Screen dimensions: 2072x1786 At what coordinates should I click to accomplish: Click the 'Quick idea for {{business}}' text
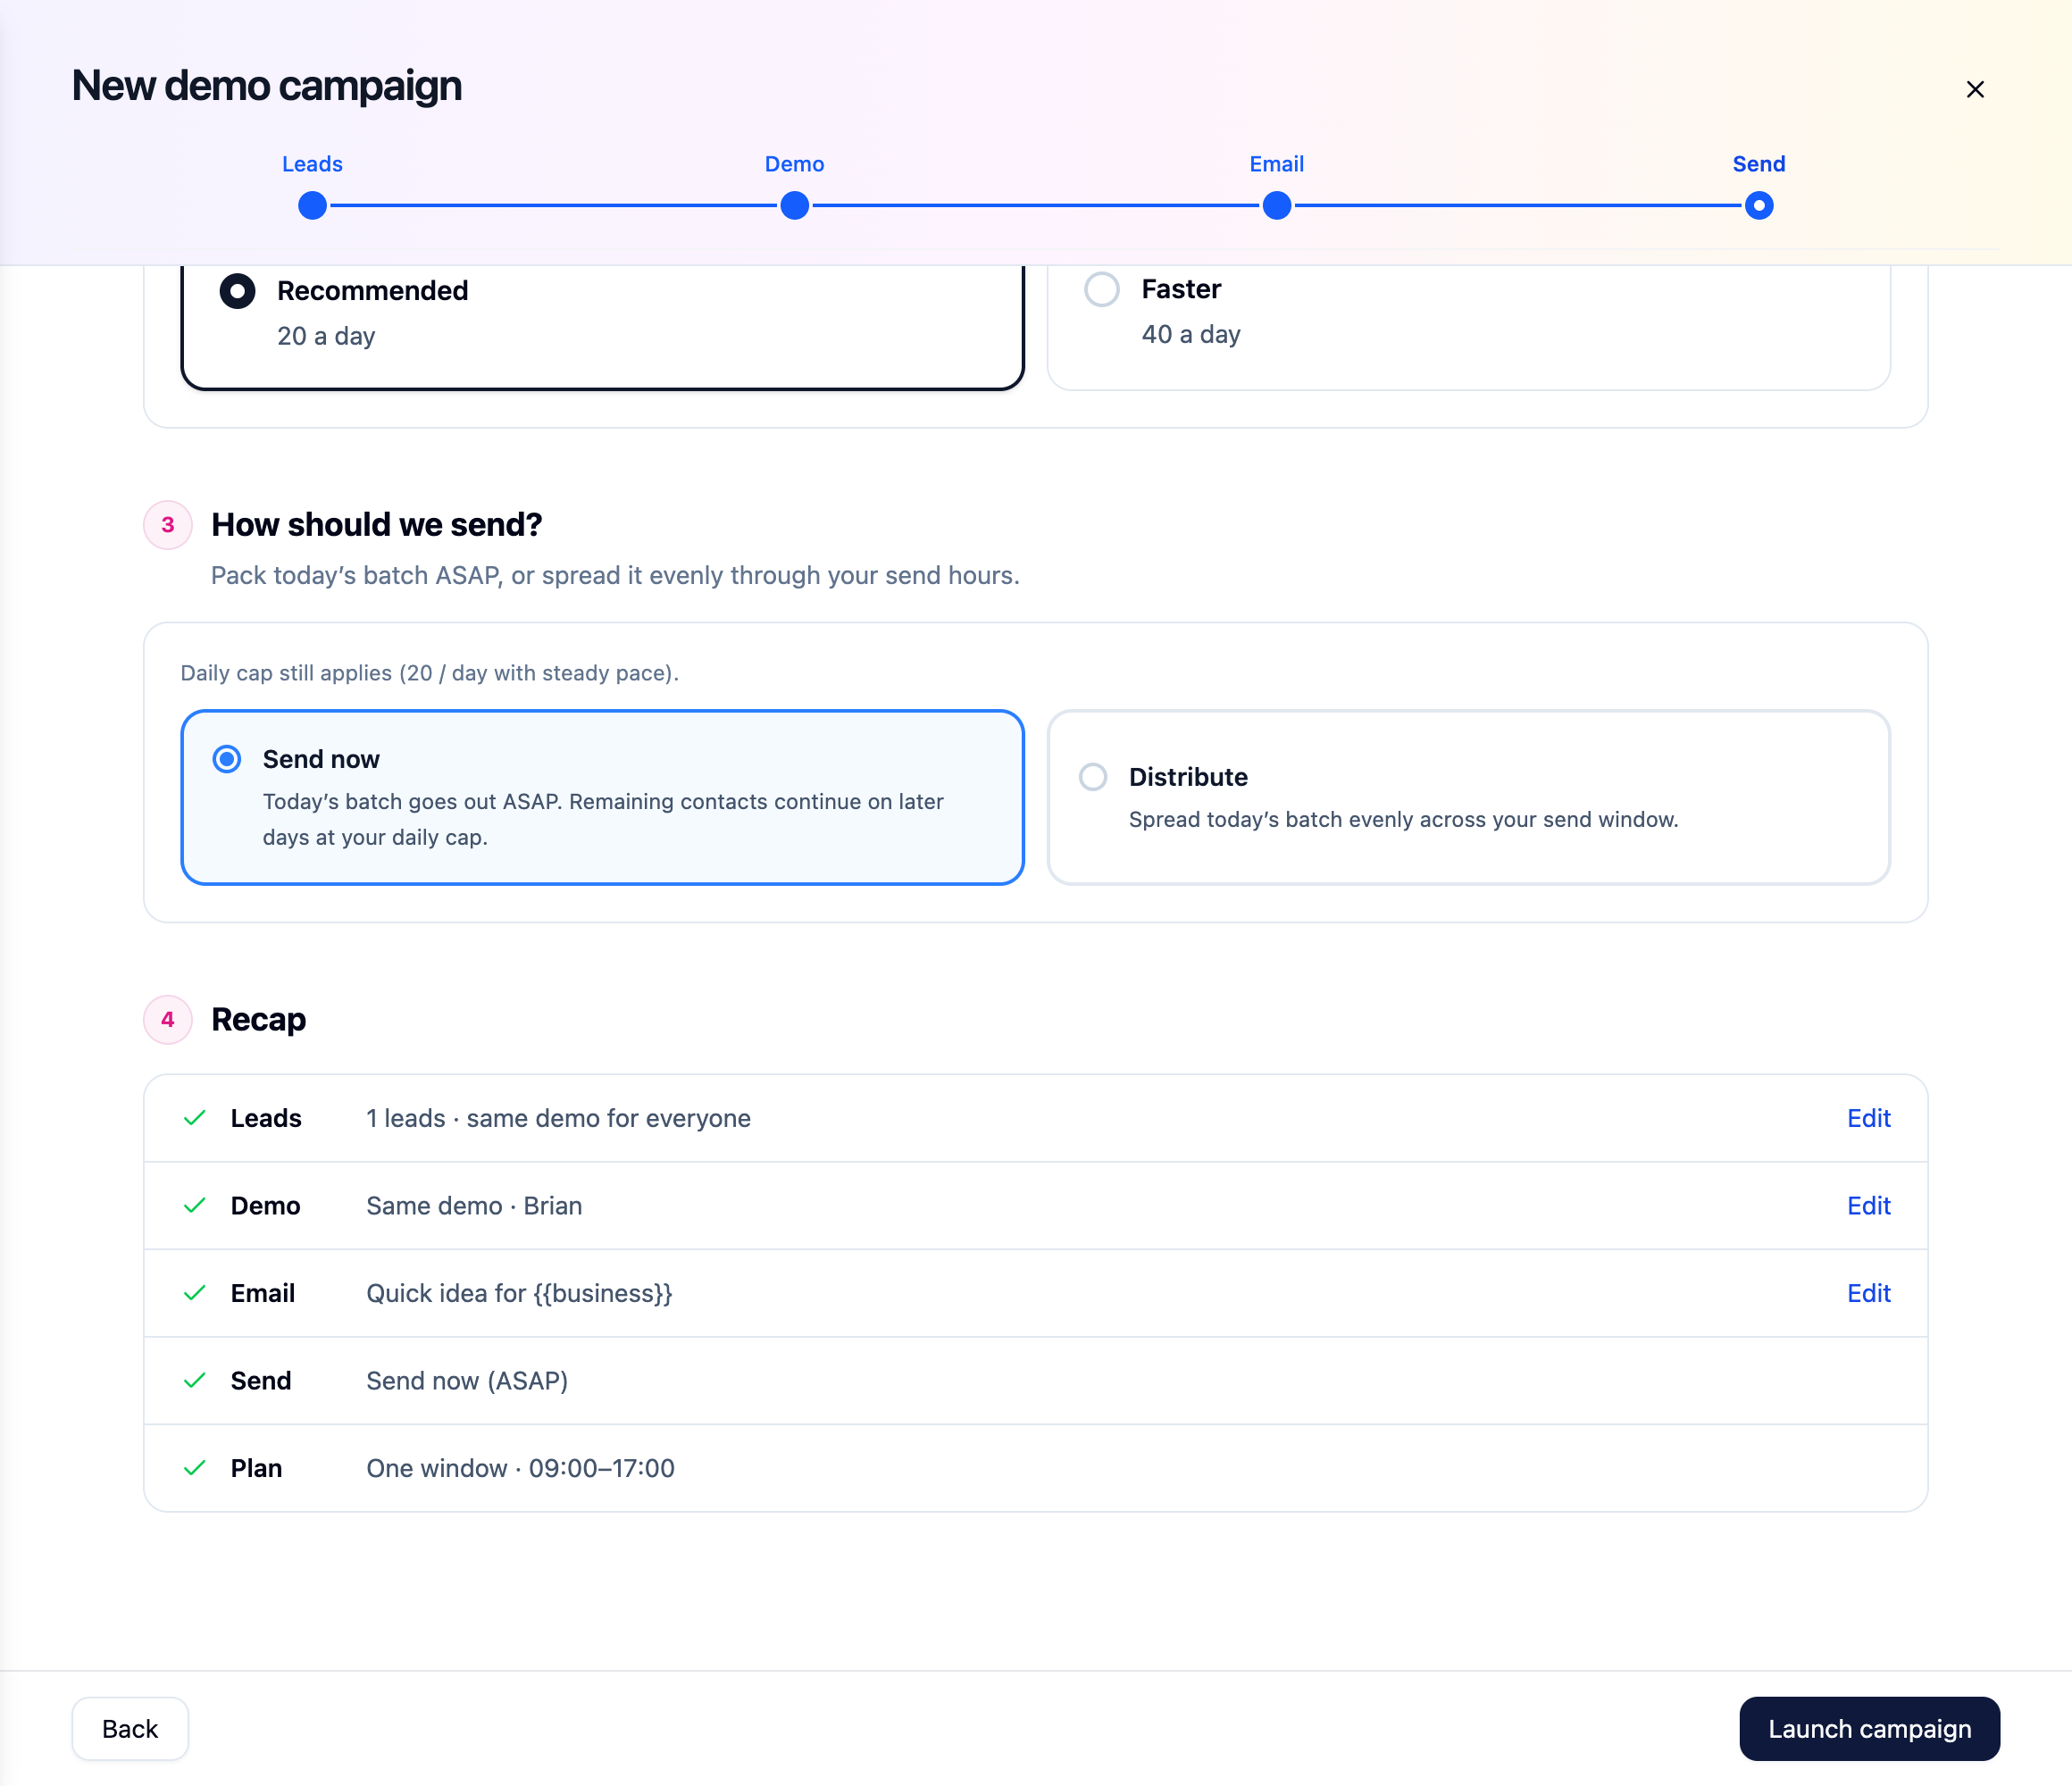(x=519, y=1293)
